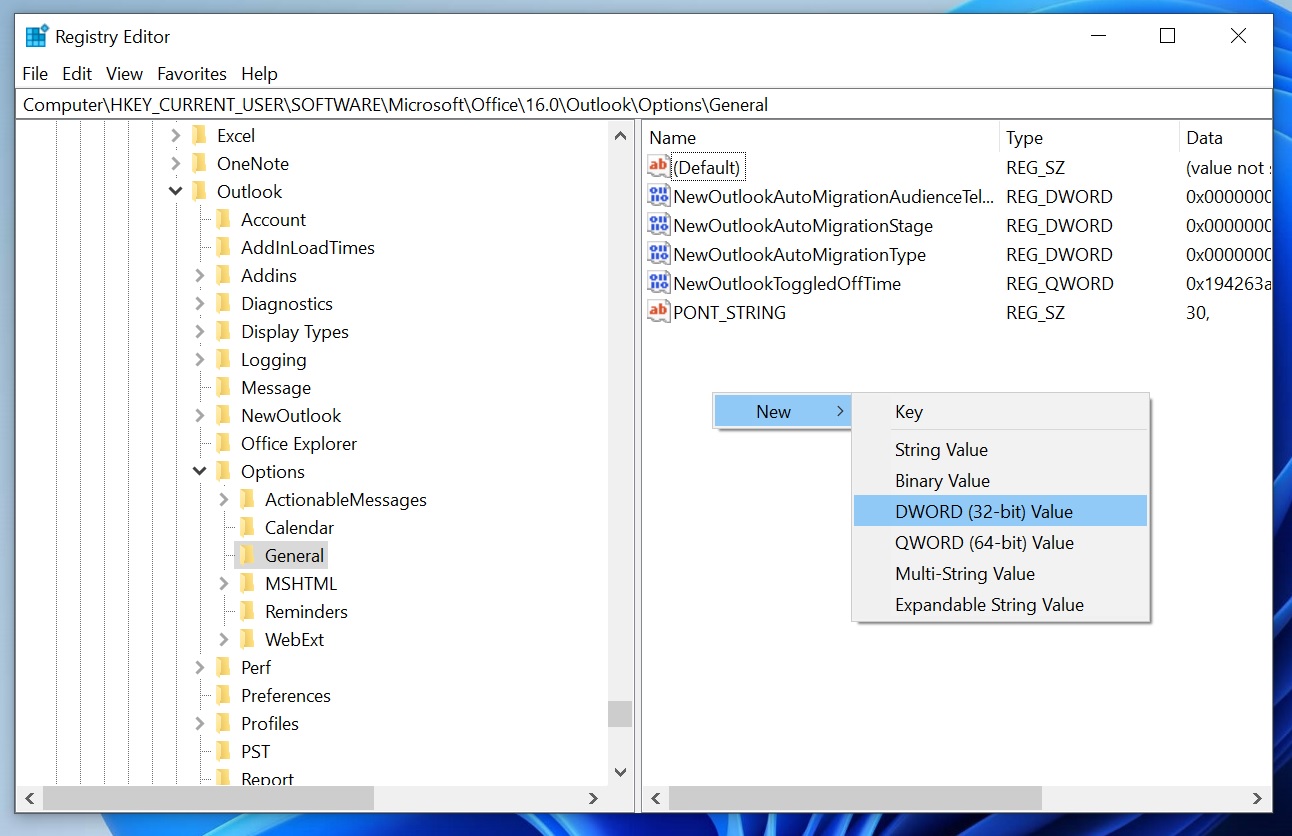This screenshot has height=836, width=1292.
Task: Choose String Value in the New submenu
Action: coord(1000,450)
